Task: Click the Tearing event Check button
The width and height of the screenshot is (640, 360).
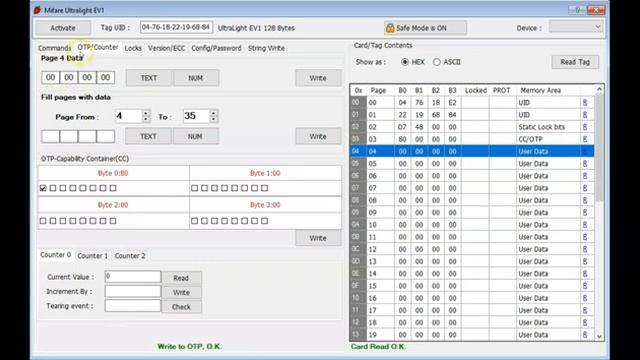Action: tap(181, 307)
